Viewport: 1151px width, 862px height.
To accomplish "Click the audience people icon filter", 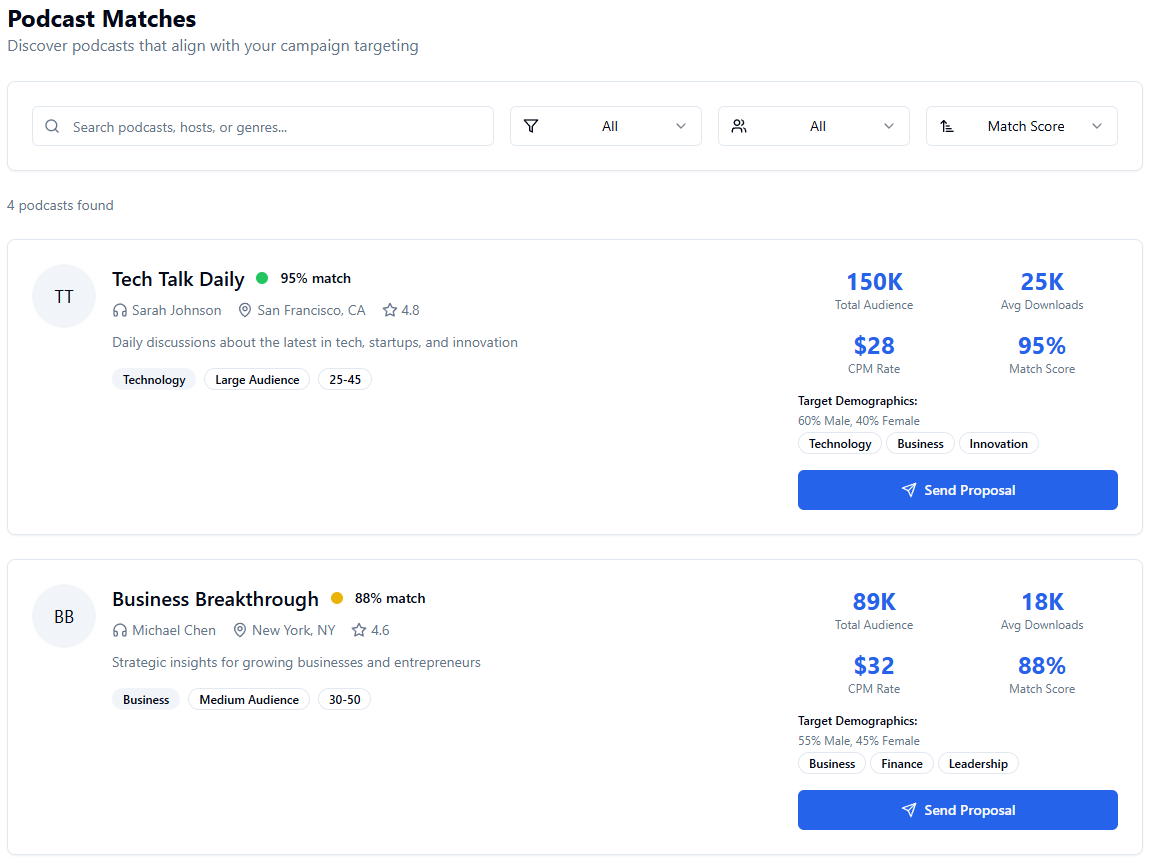I will click(x=740, y=126).
